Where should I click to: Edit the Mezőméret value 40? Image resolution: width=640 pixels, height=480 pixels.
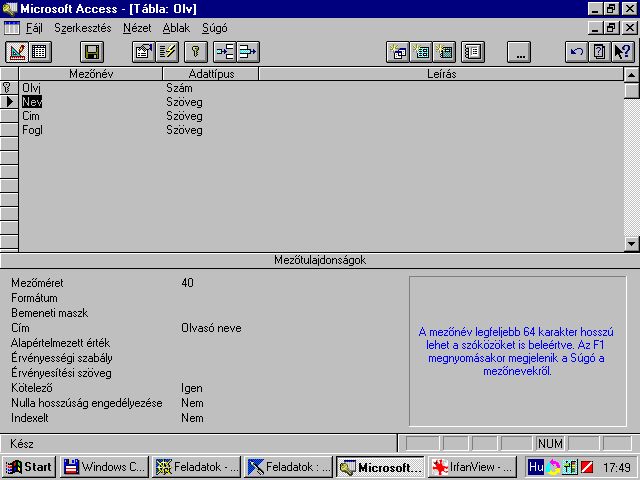click(187, 282)
